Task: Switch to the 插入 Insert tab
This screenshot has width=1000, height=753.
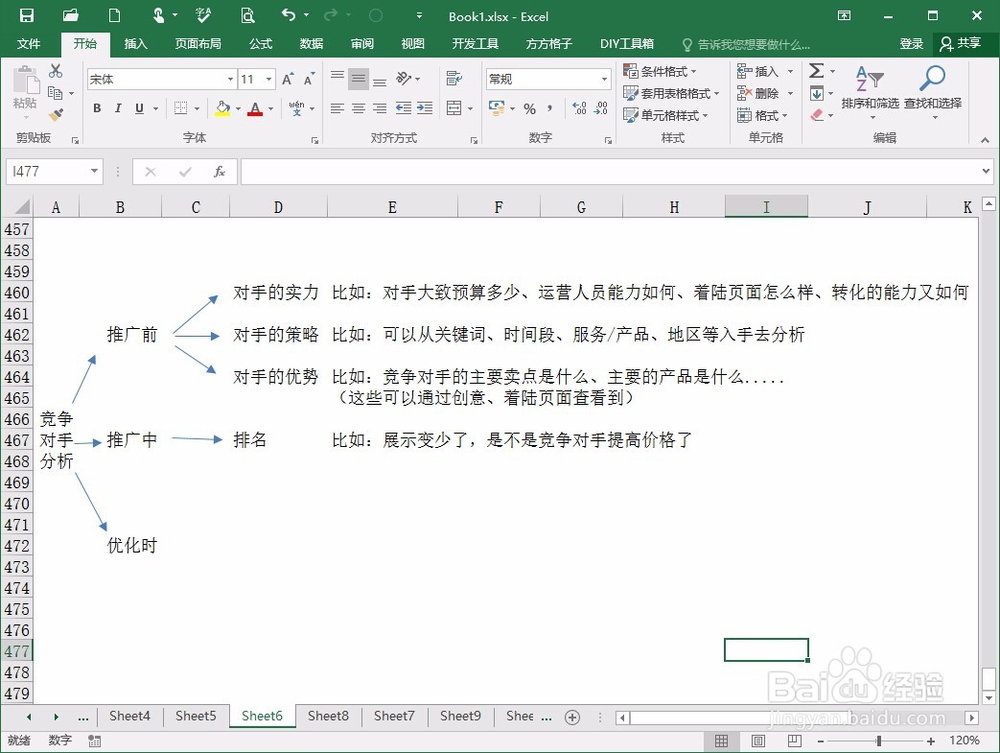Action: (x=135, y=43)
